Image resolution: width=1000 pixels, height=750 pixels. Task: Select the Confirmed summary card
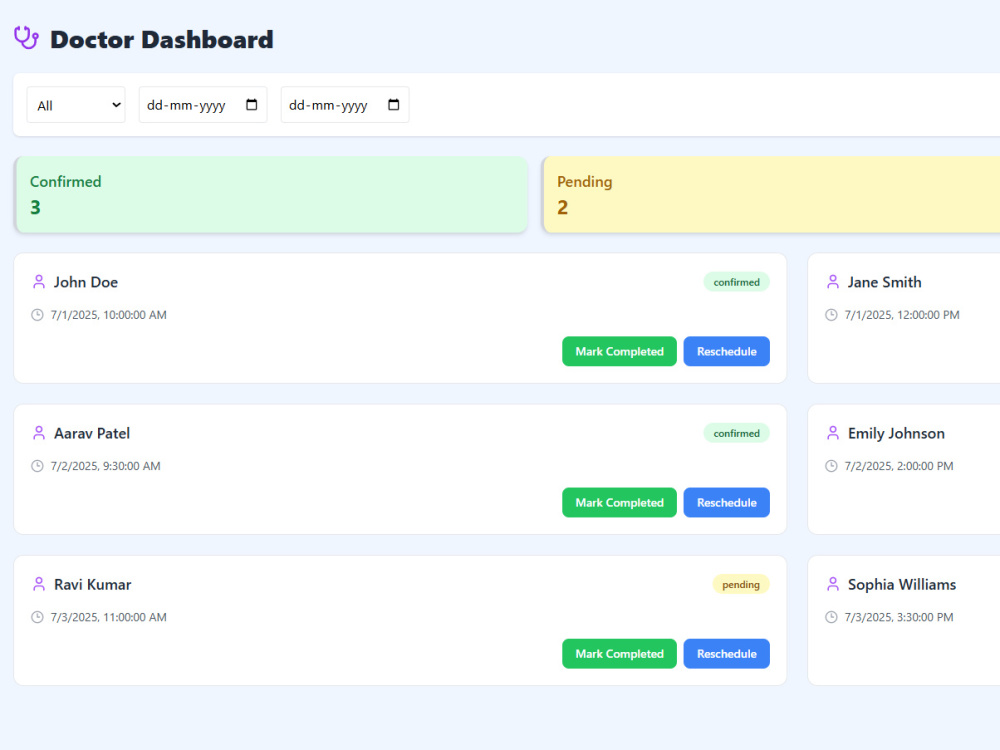271,195
